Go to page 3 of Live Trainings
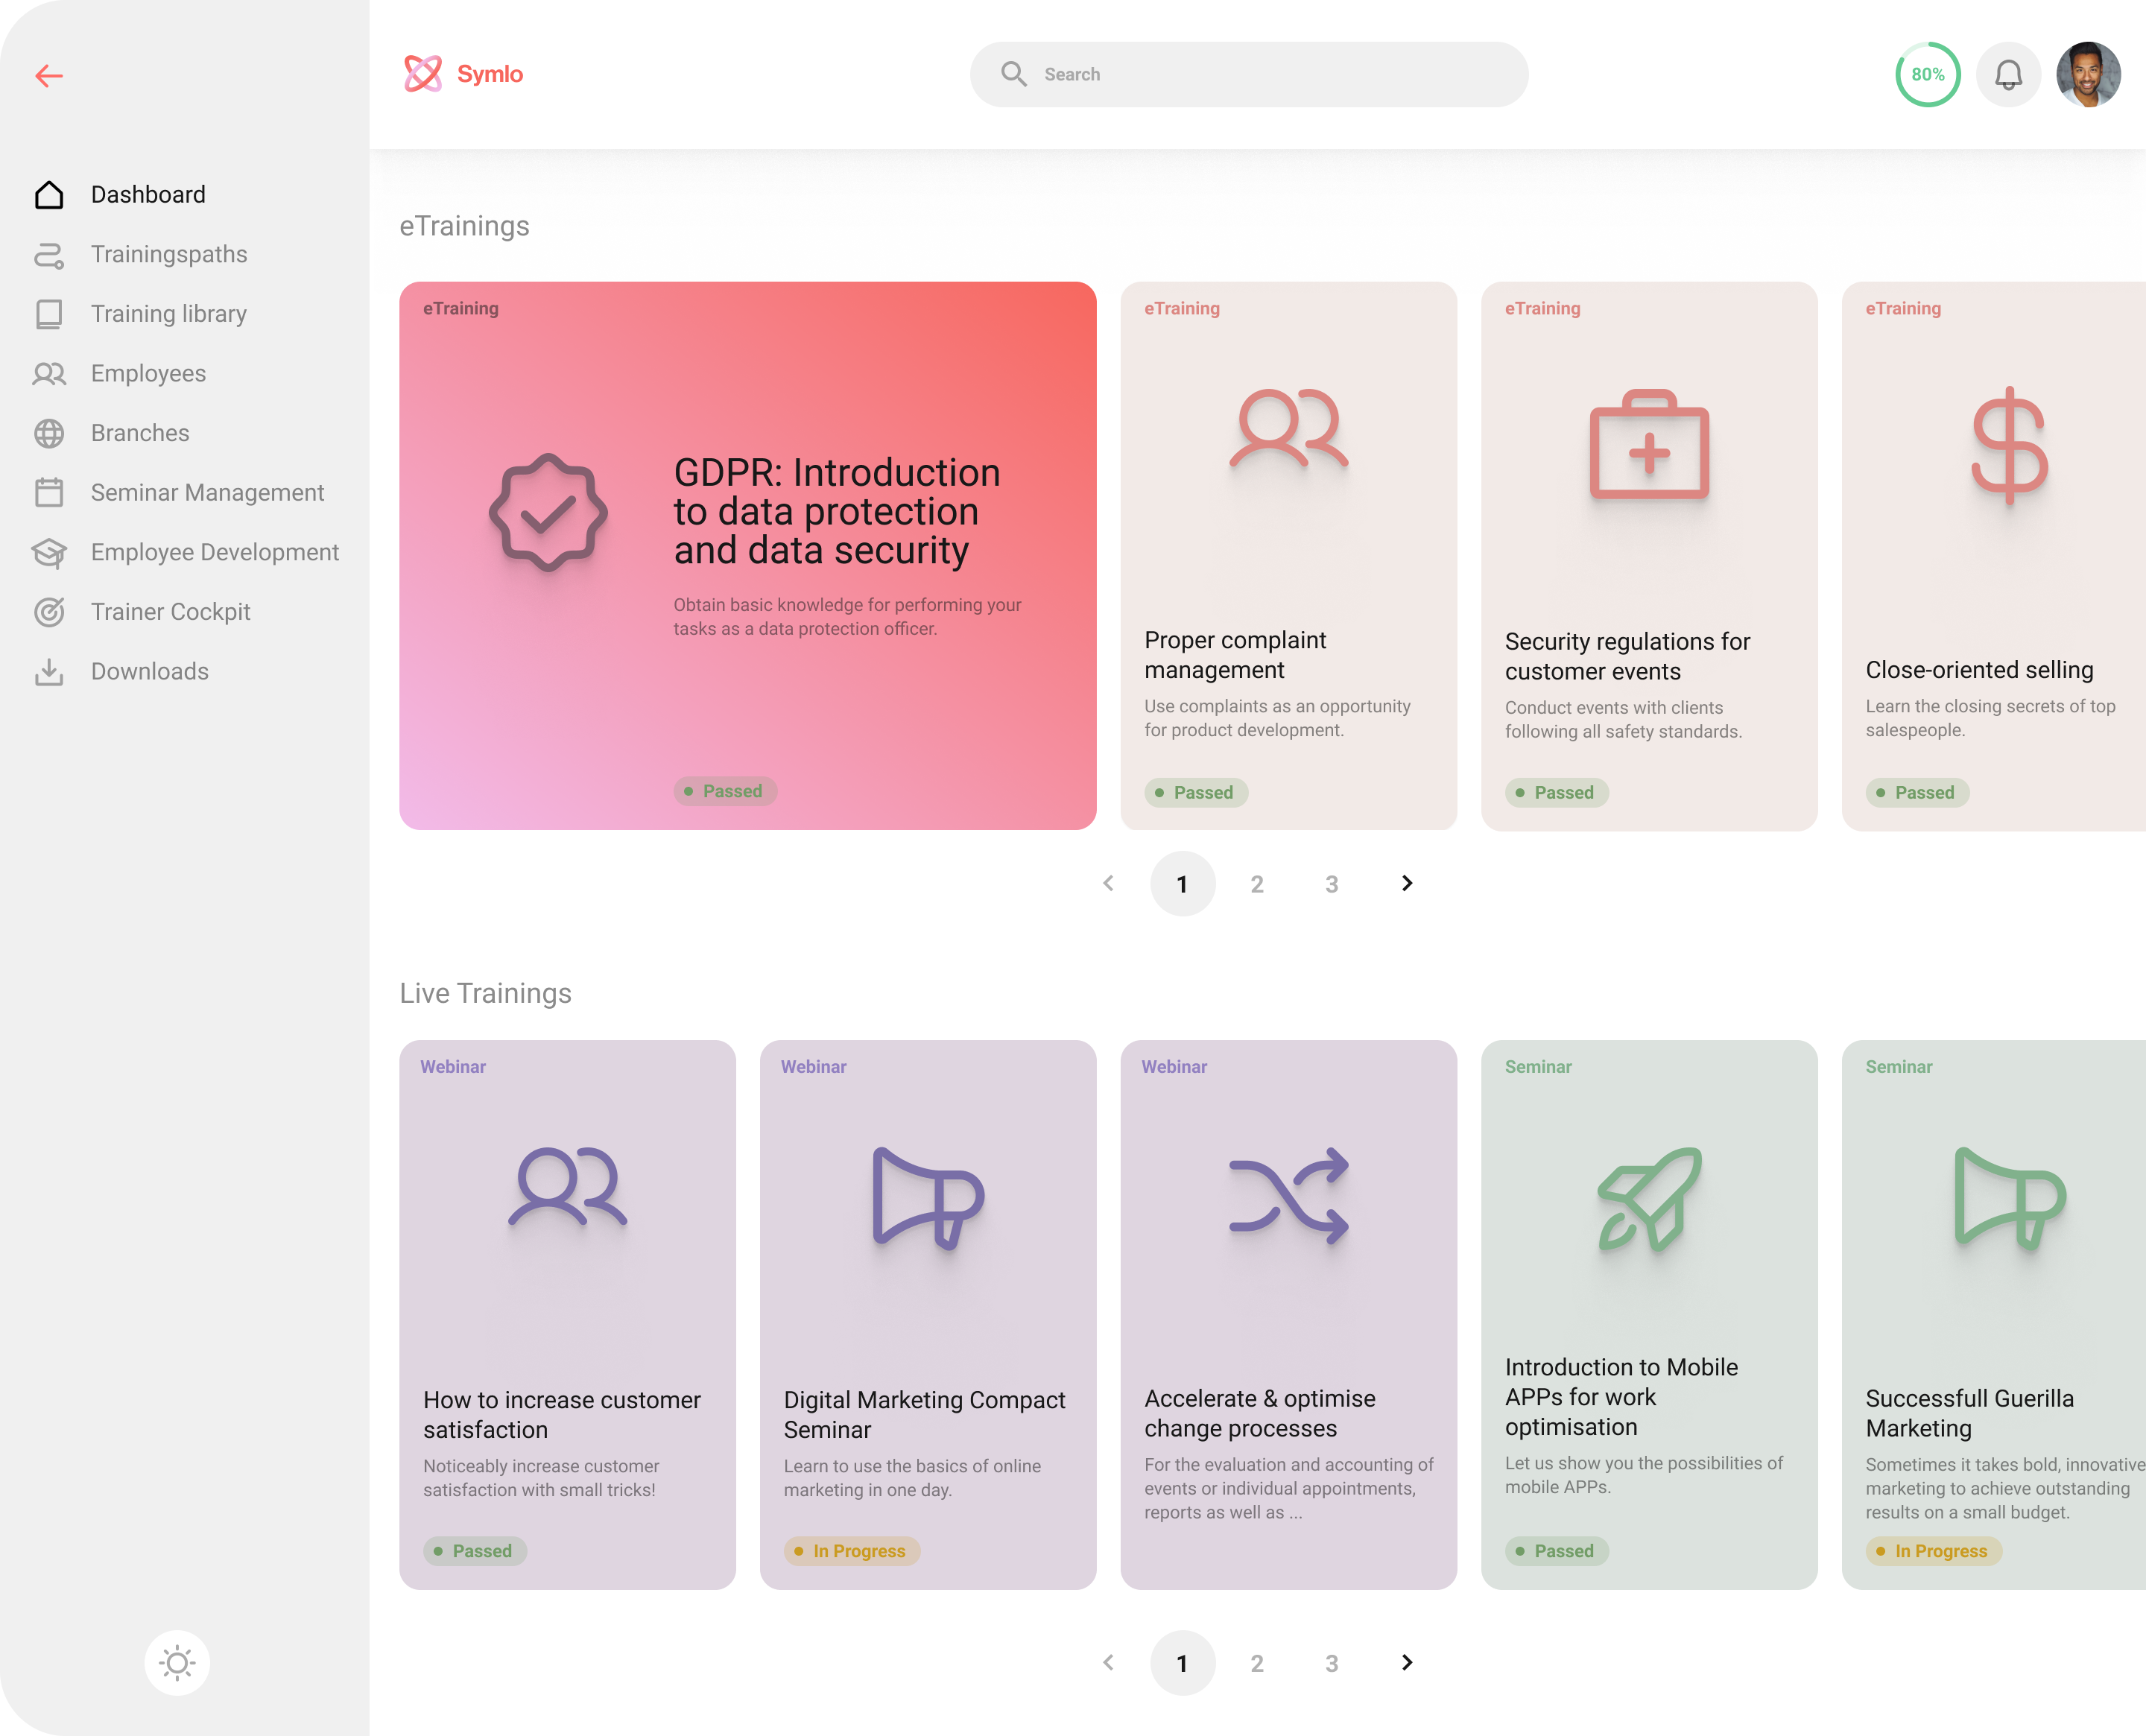The image size is (2146, 1736). click(1332, 1664)
